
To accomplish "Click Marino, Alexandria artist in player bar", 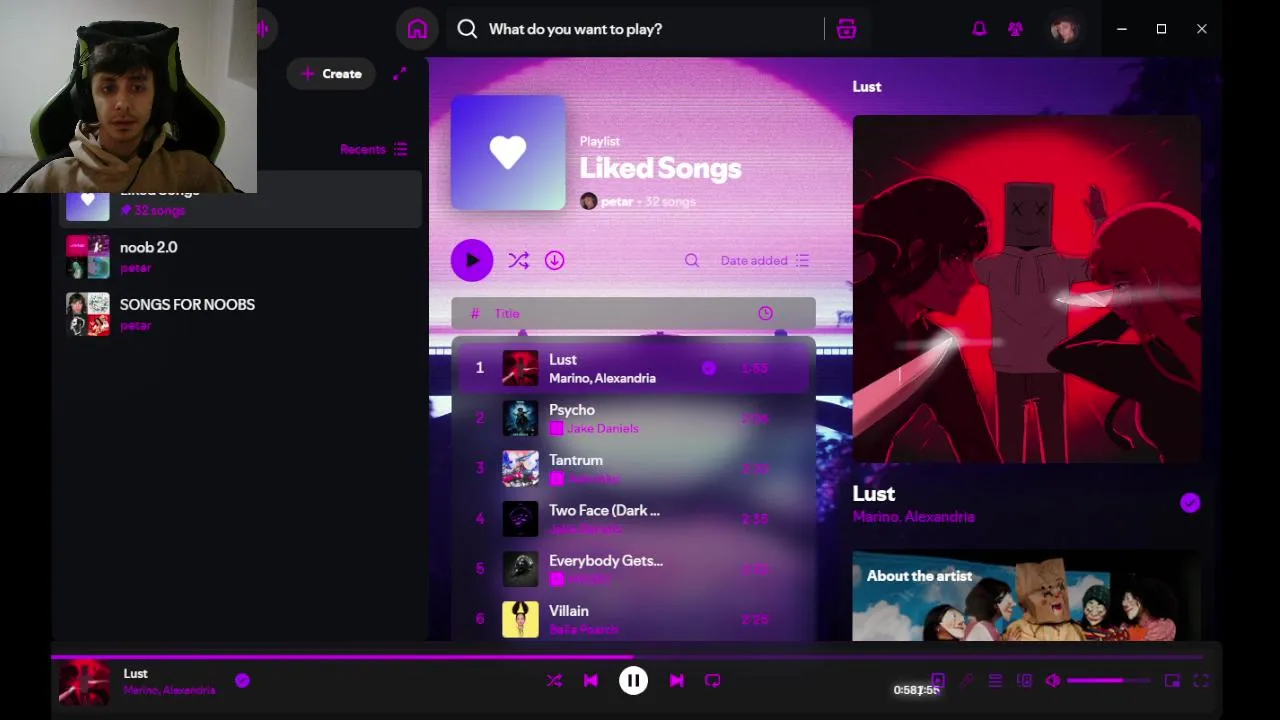I will [169, 691].
